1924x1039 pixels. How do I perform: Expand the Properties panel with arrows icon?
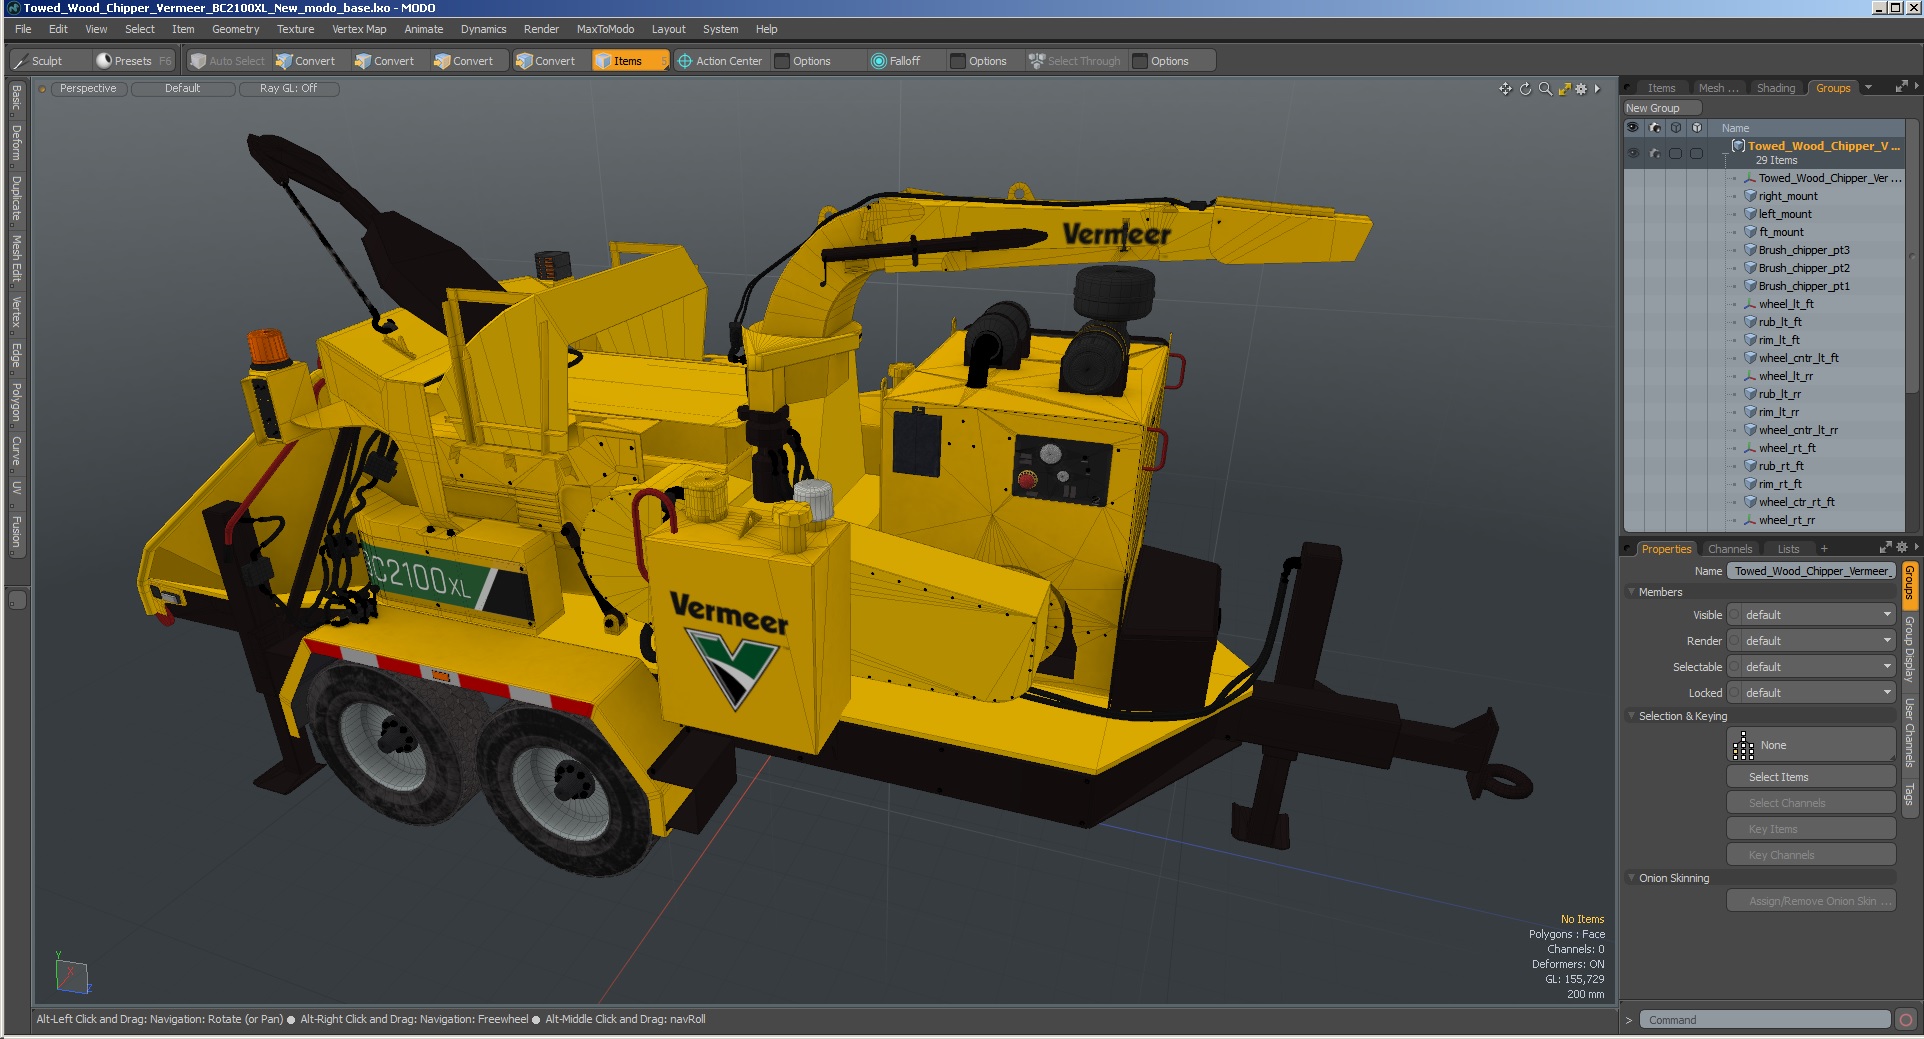point(1885,547)
